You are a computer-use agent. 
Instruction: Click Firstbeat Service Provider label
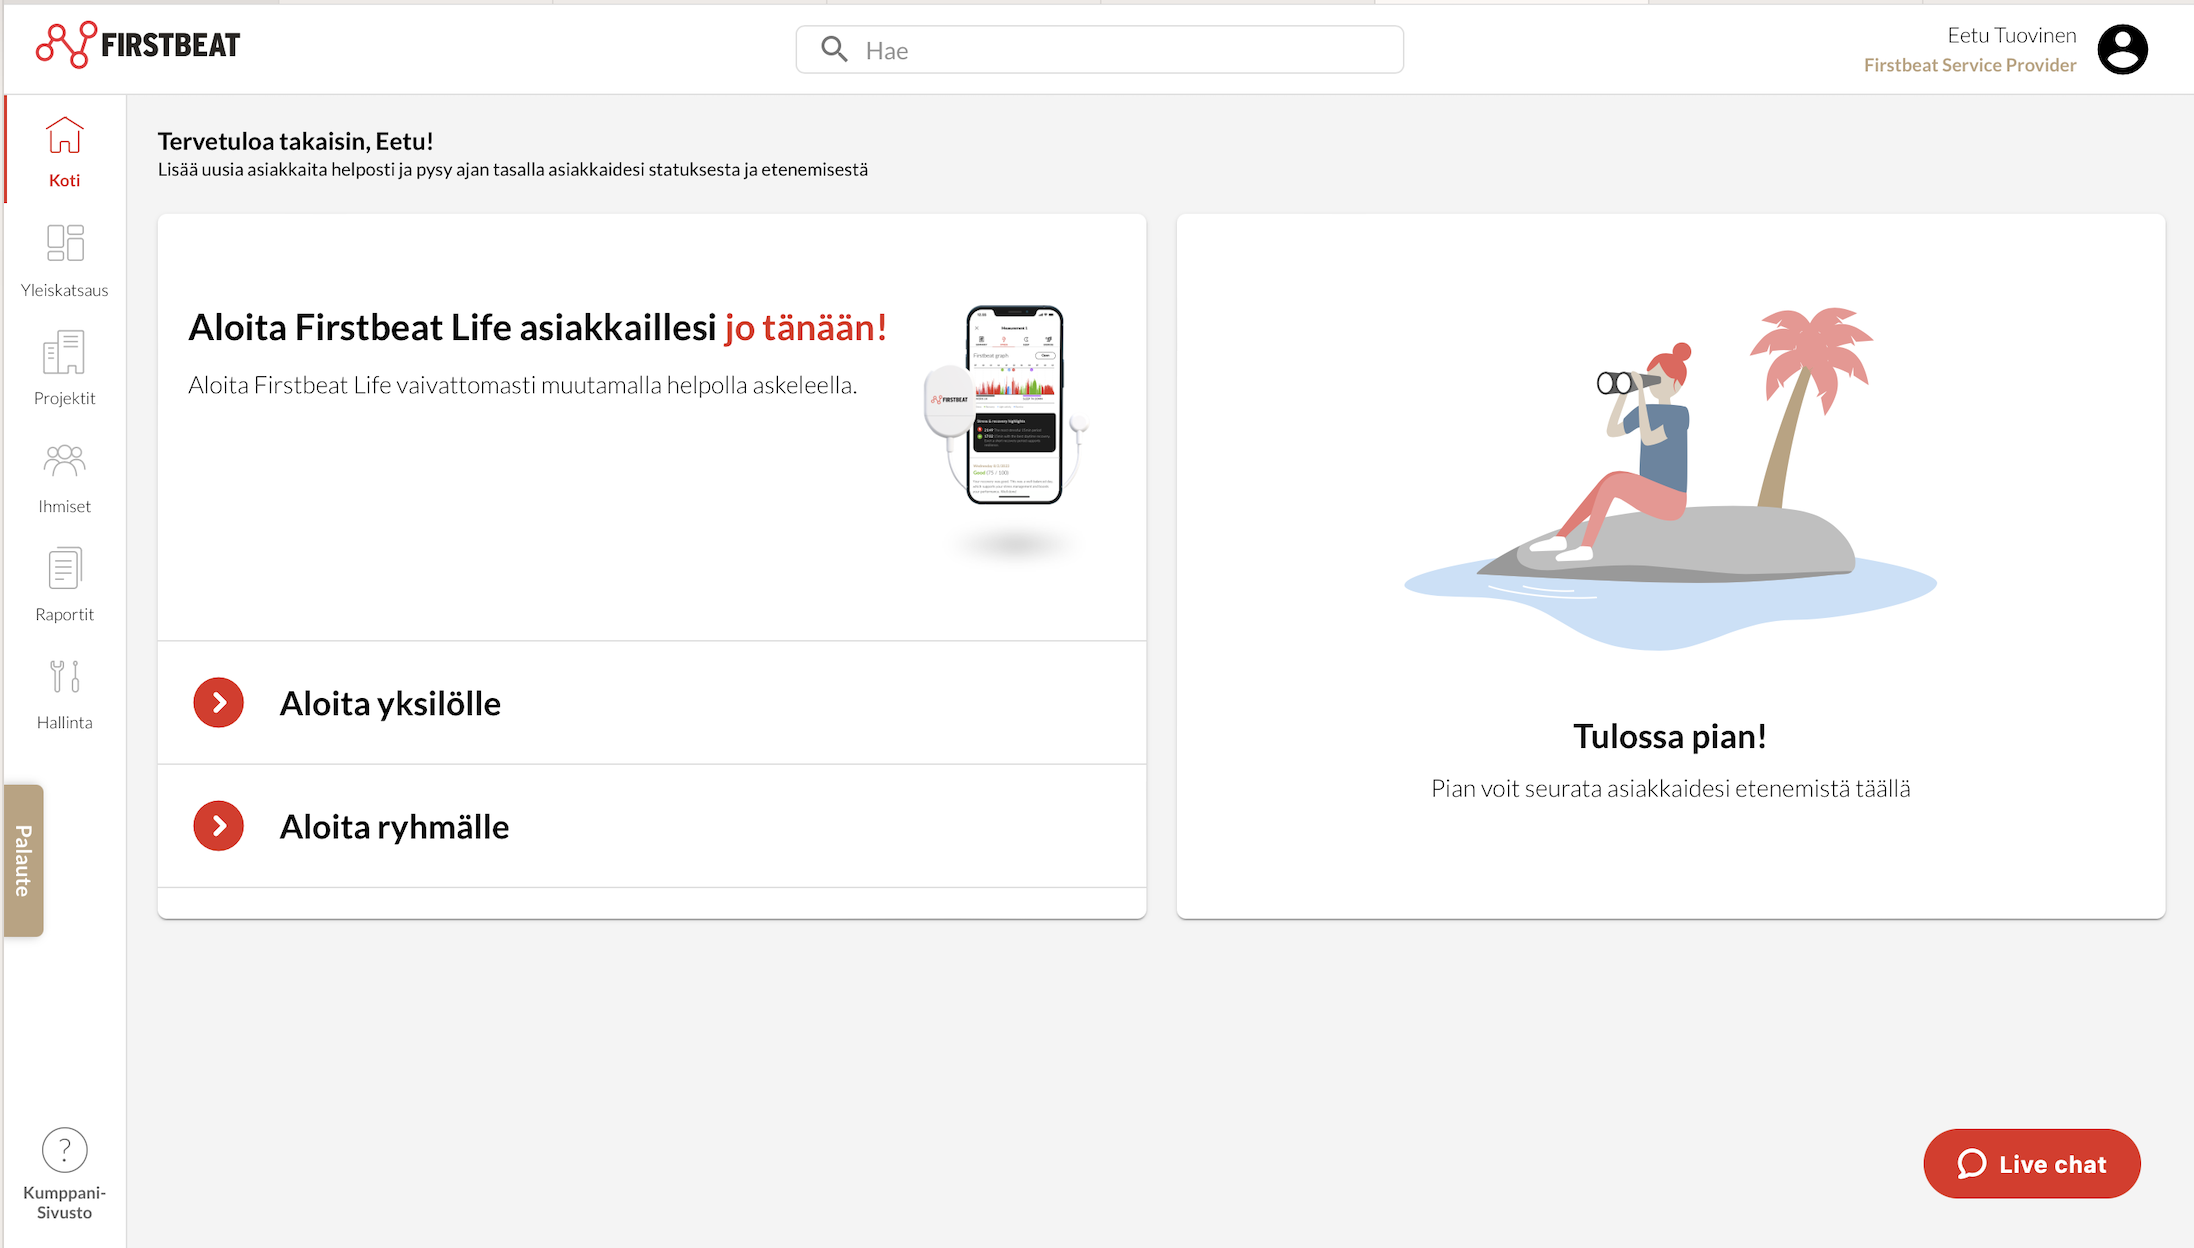1970,65
